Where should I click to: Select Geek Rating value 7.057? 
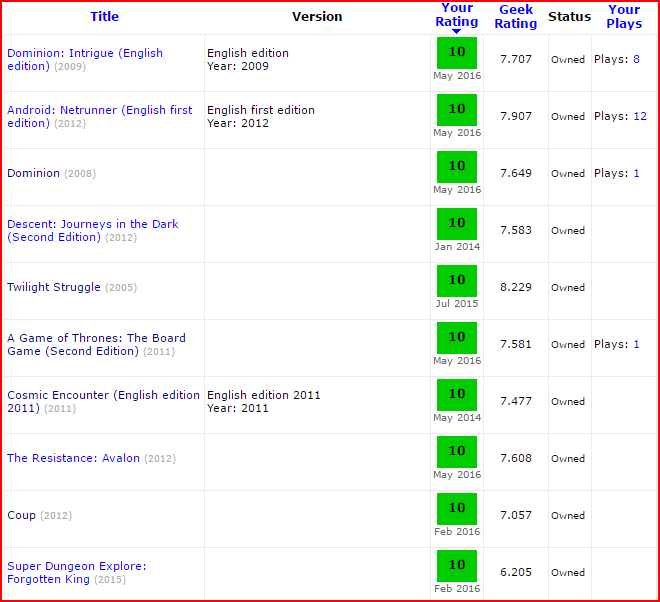pos(516,515)
